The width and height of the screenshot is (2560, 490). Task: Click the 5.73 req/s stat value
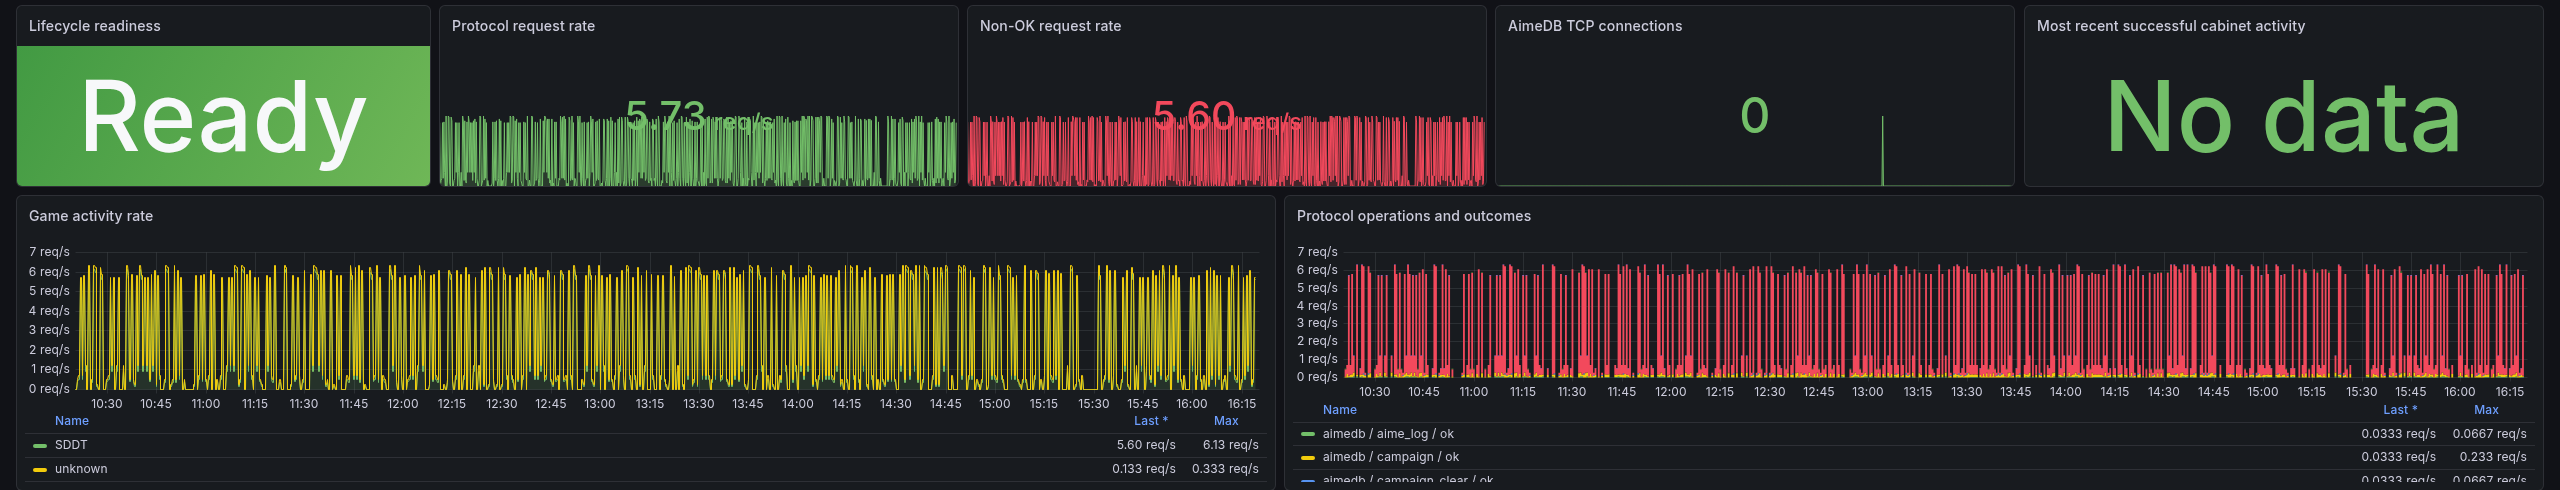click(699, 118)
